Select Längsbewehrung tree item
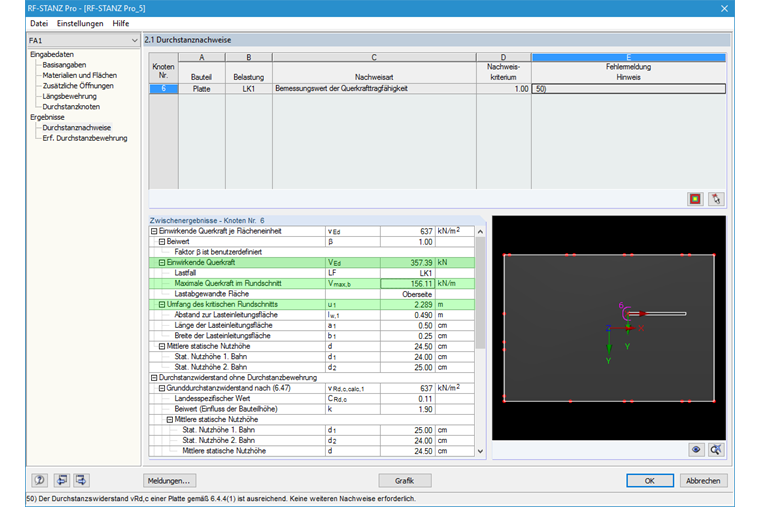This screenshot has width=760, height=507. (69, 96)
